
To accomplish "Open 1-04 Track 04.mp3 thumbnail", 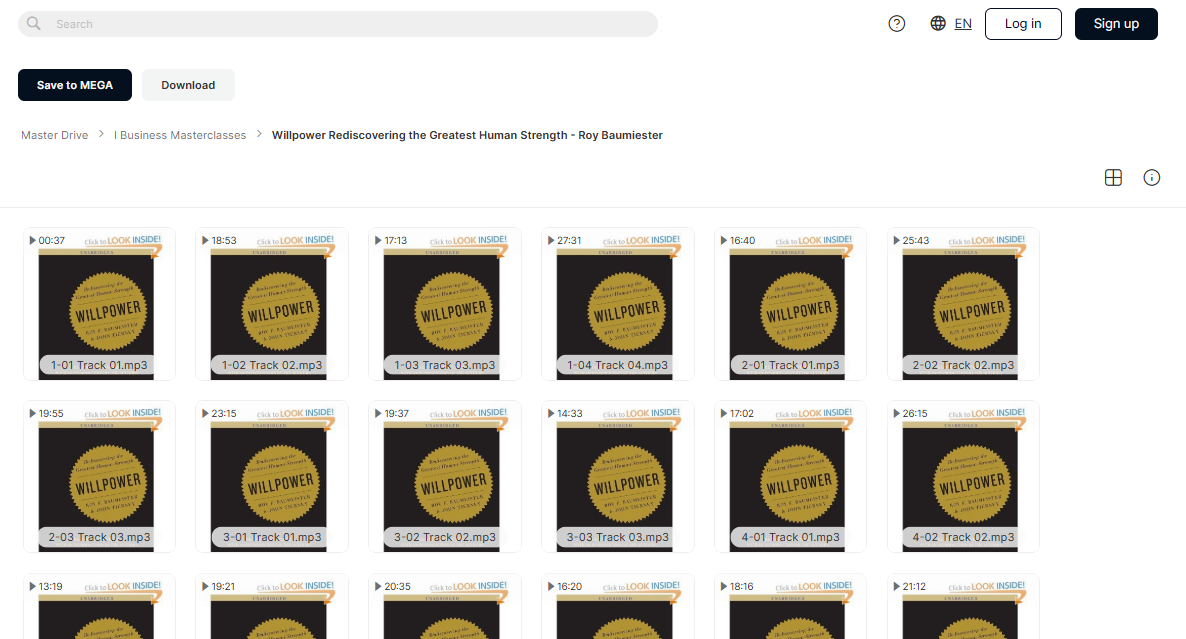I will [x=618, y=304].
